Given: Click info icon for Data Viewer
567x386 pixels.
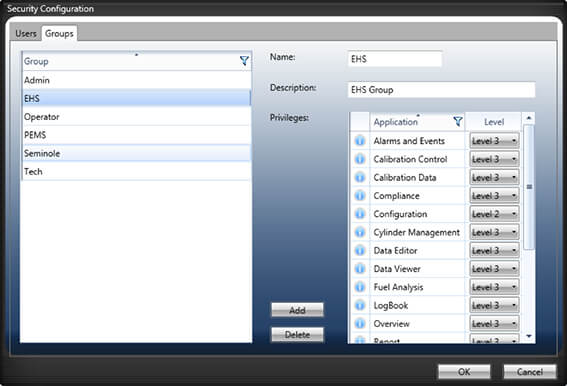Looking at the screenshot, I should click(x=360, y=268).
